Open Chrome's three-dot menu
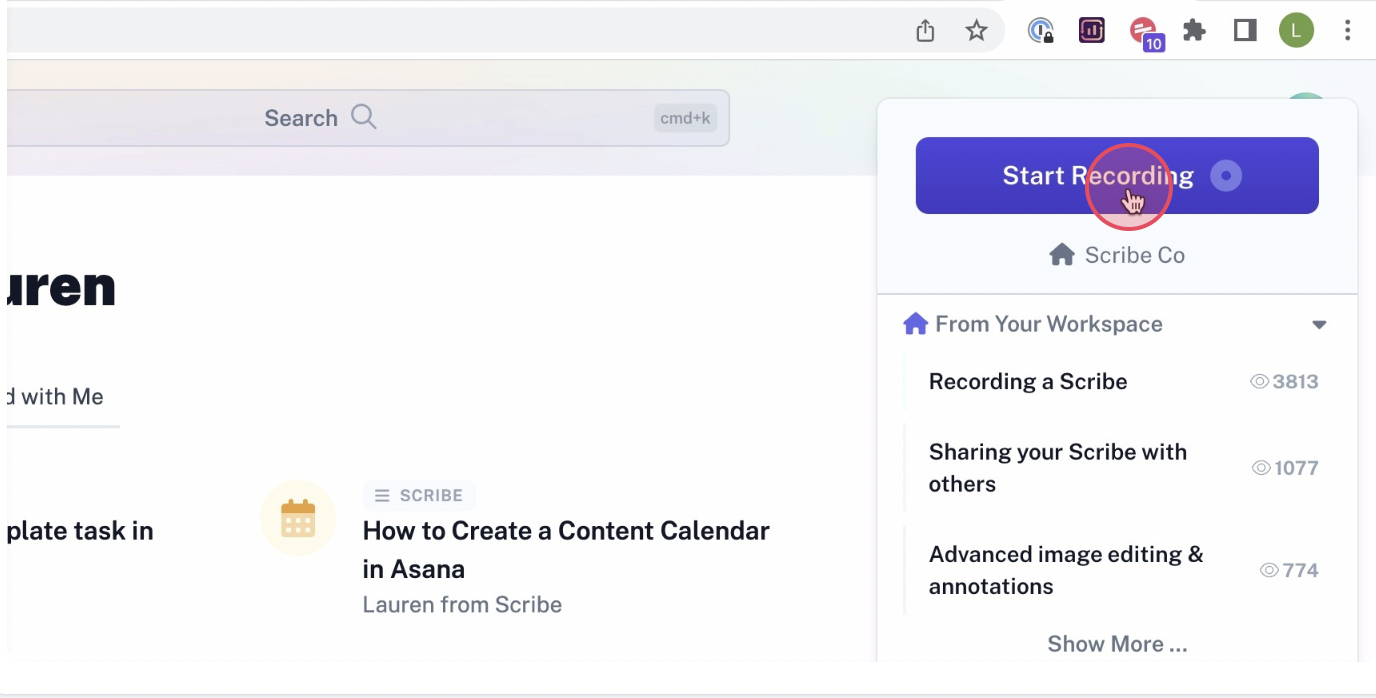This screenshot has height=698, width=1376. click(1348, 31)
